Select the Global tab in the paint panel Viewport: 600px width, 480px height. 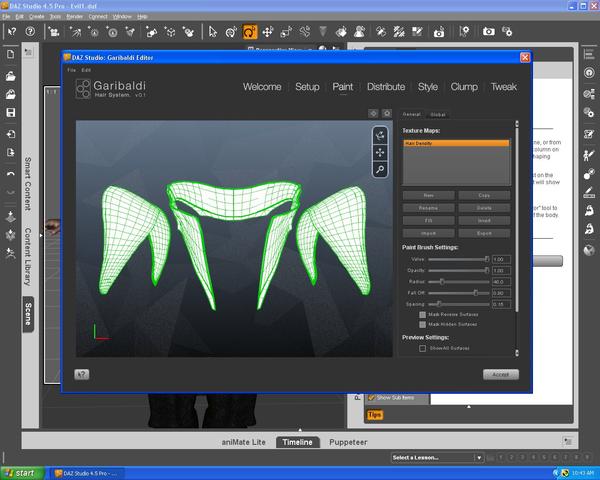coord(438,114)
